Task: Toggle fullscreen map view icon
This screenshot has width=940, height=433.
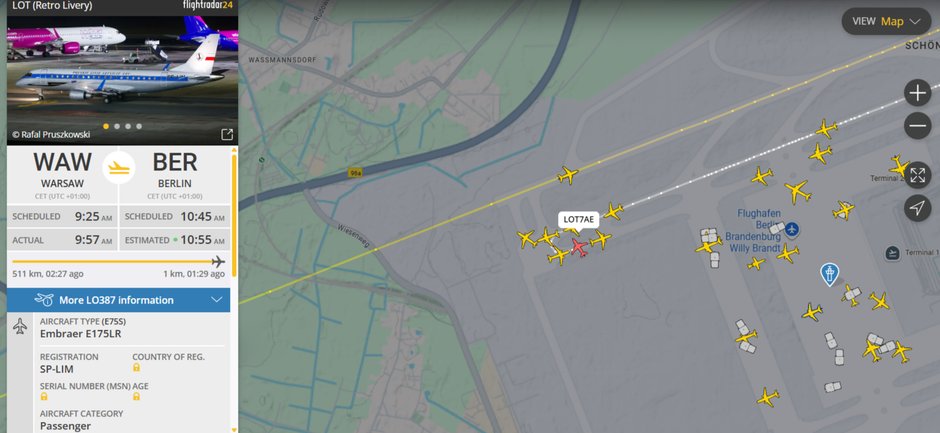Action: click(x=917, y=175)
